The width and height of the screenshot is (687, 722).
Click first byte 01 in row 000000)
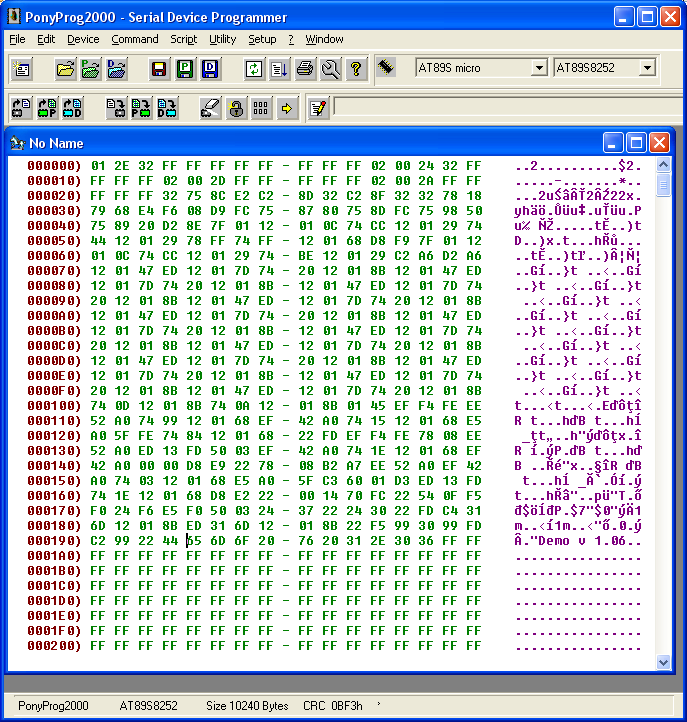pos(98,166)
